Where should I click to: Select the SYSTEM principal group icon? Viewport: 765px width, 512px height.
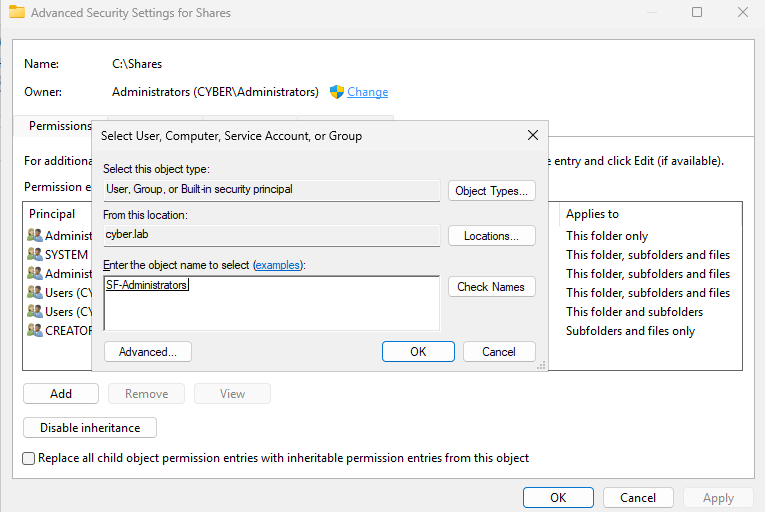[35, 255]
